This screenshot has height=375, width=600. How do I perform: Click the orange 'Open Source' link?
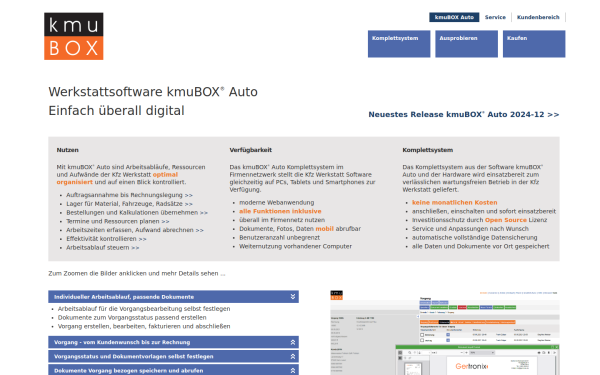coord(506,220)
